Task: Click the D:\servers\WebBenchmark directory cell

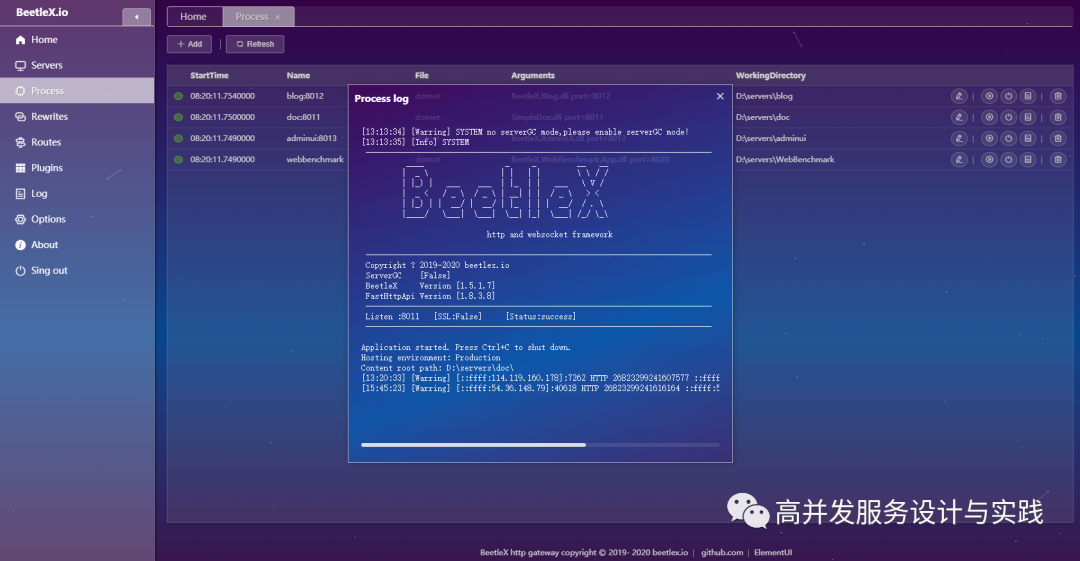Action: point(785,159)
